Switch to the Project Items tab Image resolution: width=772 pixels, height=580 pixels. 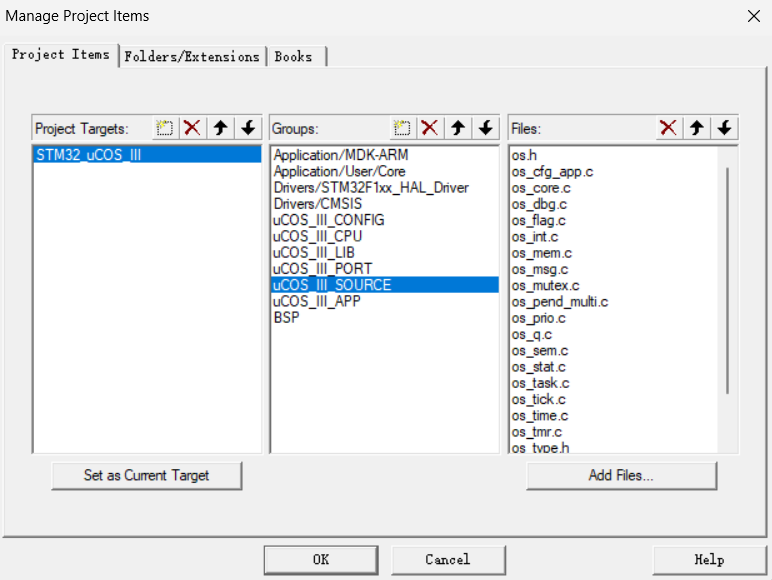[61, 55]
